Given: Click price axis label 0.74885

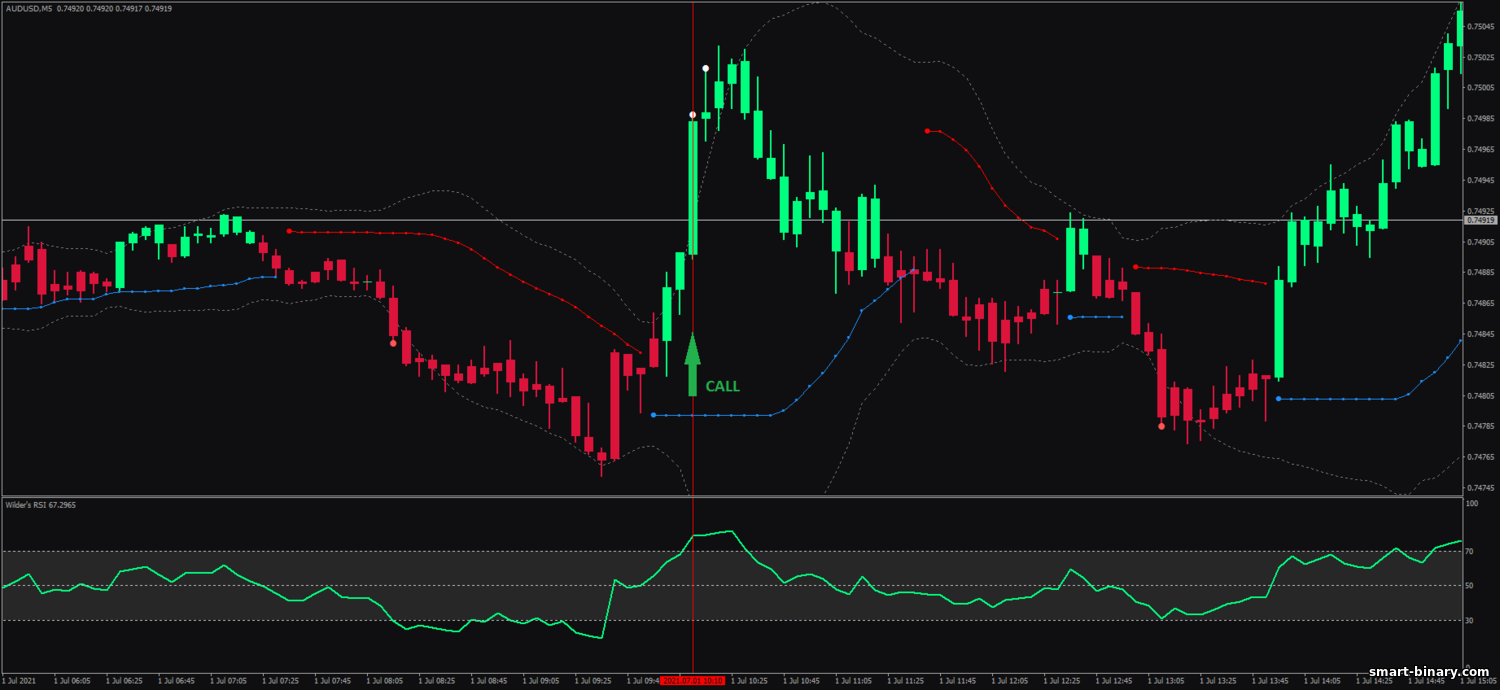Looking at the screenshot, I should coord(1482,272).
